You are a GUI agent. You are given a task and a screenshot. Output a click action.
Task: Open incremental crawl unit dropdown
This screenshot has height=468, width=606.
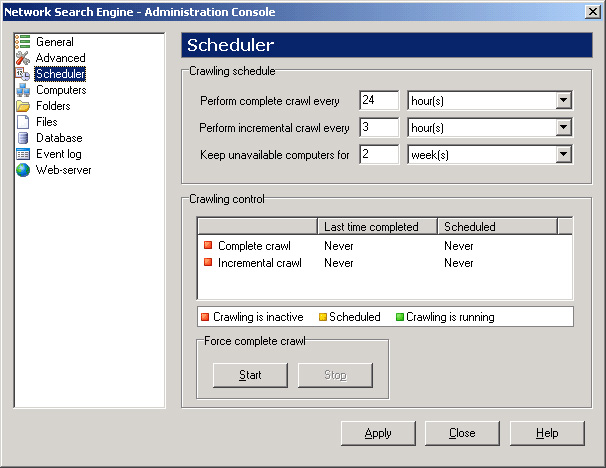[563, 128]
